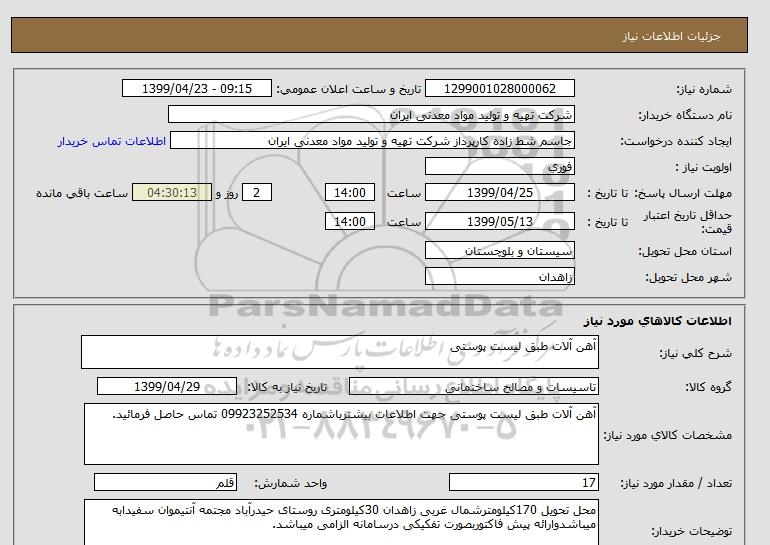Click goods specification text area with phone number
This screenshot has height=545, width=770.
pos(341,434)
